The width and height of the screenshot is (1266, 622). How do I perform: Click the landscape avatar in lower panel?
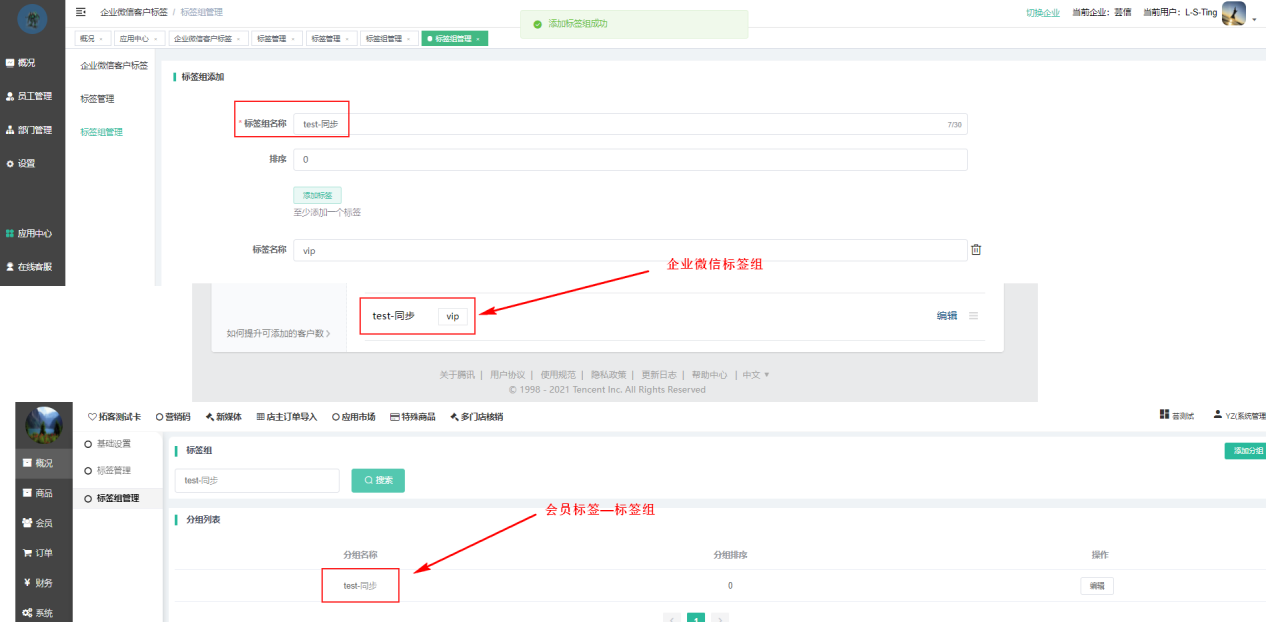(43, 426)
